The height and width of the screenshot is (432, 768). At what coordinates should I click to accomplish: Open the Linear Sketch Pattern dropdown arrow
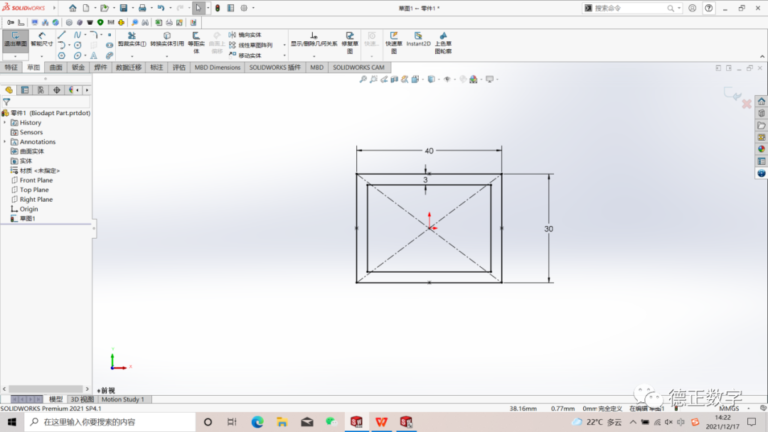click(284, 45)
